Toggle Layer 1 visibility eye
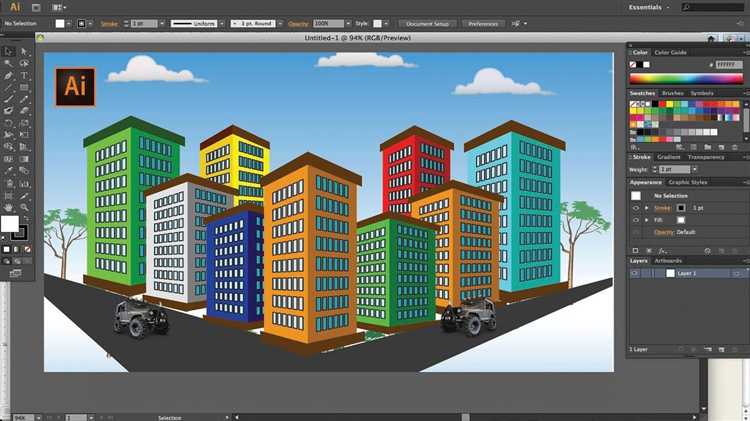Viewport: 750px width, 421px height. (x=635, y=273)
